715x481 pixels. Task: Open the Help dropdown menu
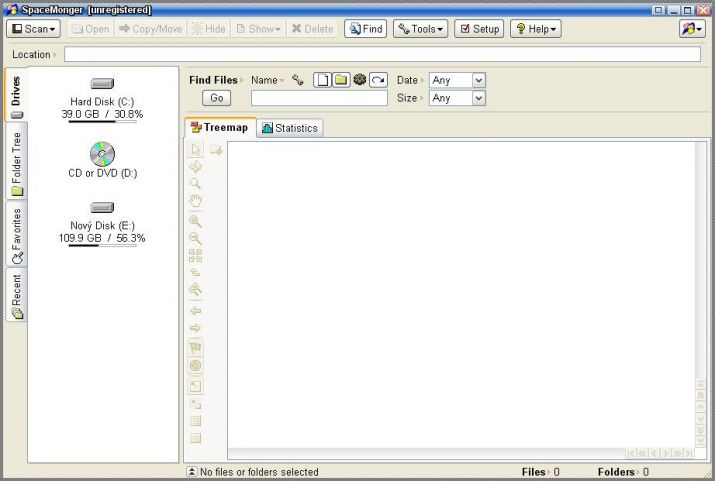coord(536,29)
